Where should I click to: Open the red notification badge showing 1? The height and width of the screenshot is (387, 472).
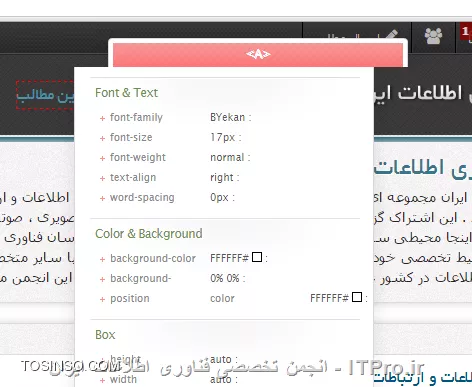click(x=466, y=32)
